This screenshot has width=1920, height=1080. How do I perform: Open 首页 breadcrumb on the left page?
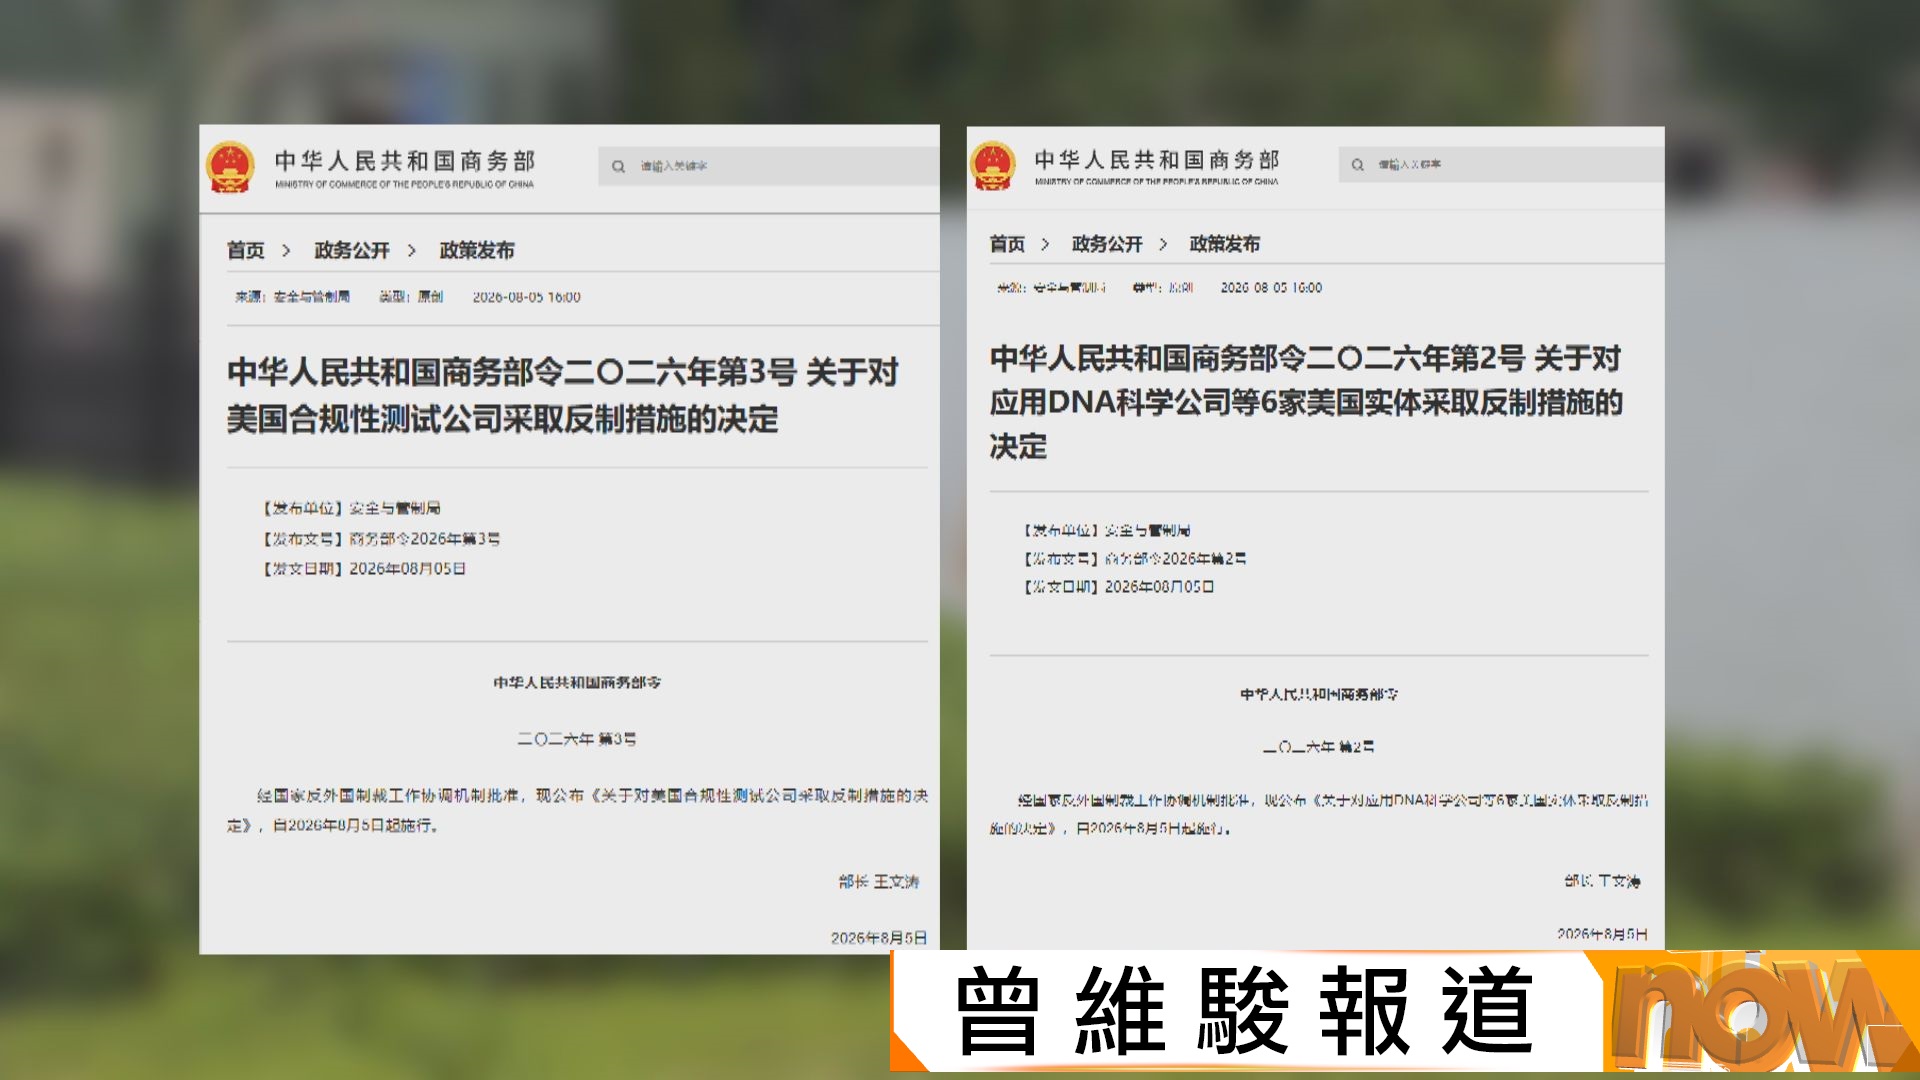pyautogui.click(x=246, y=250)
